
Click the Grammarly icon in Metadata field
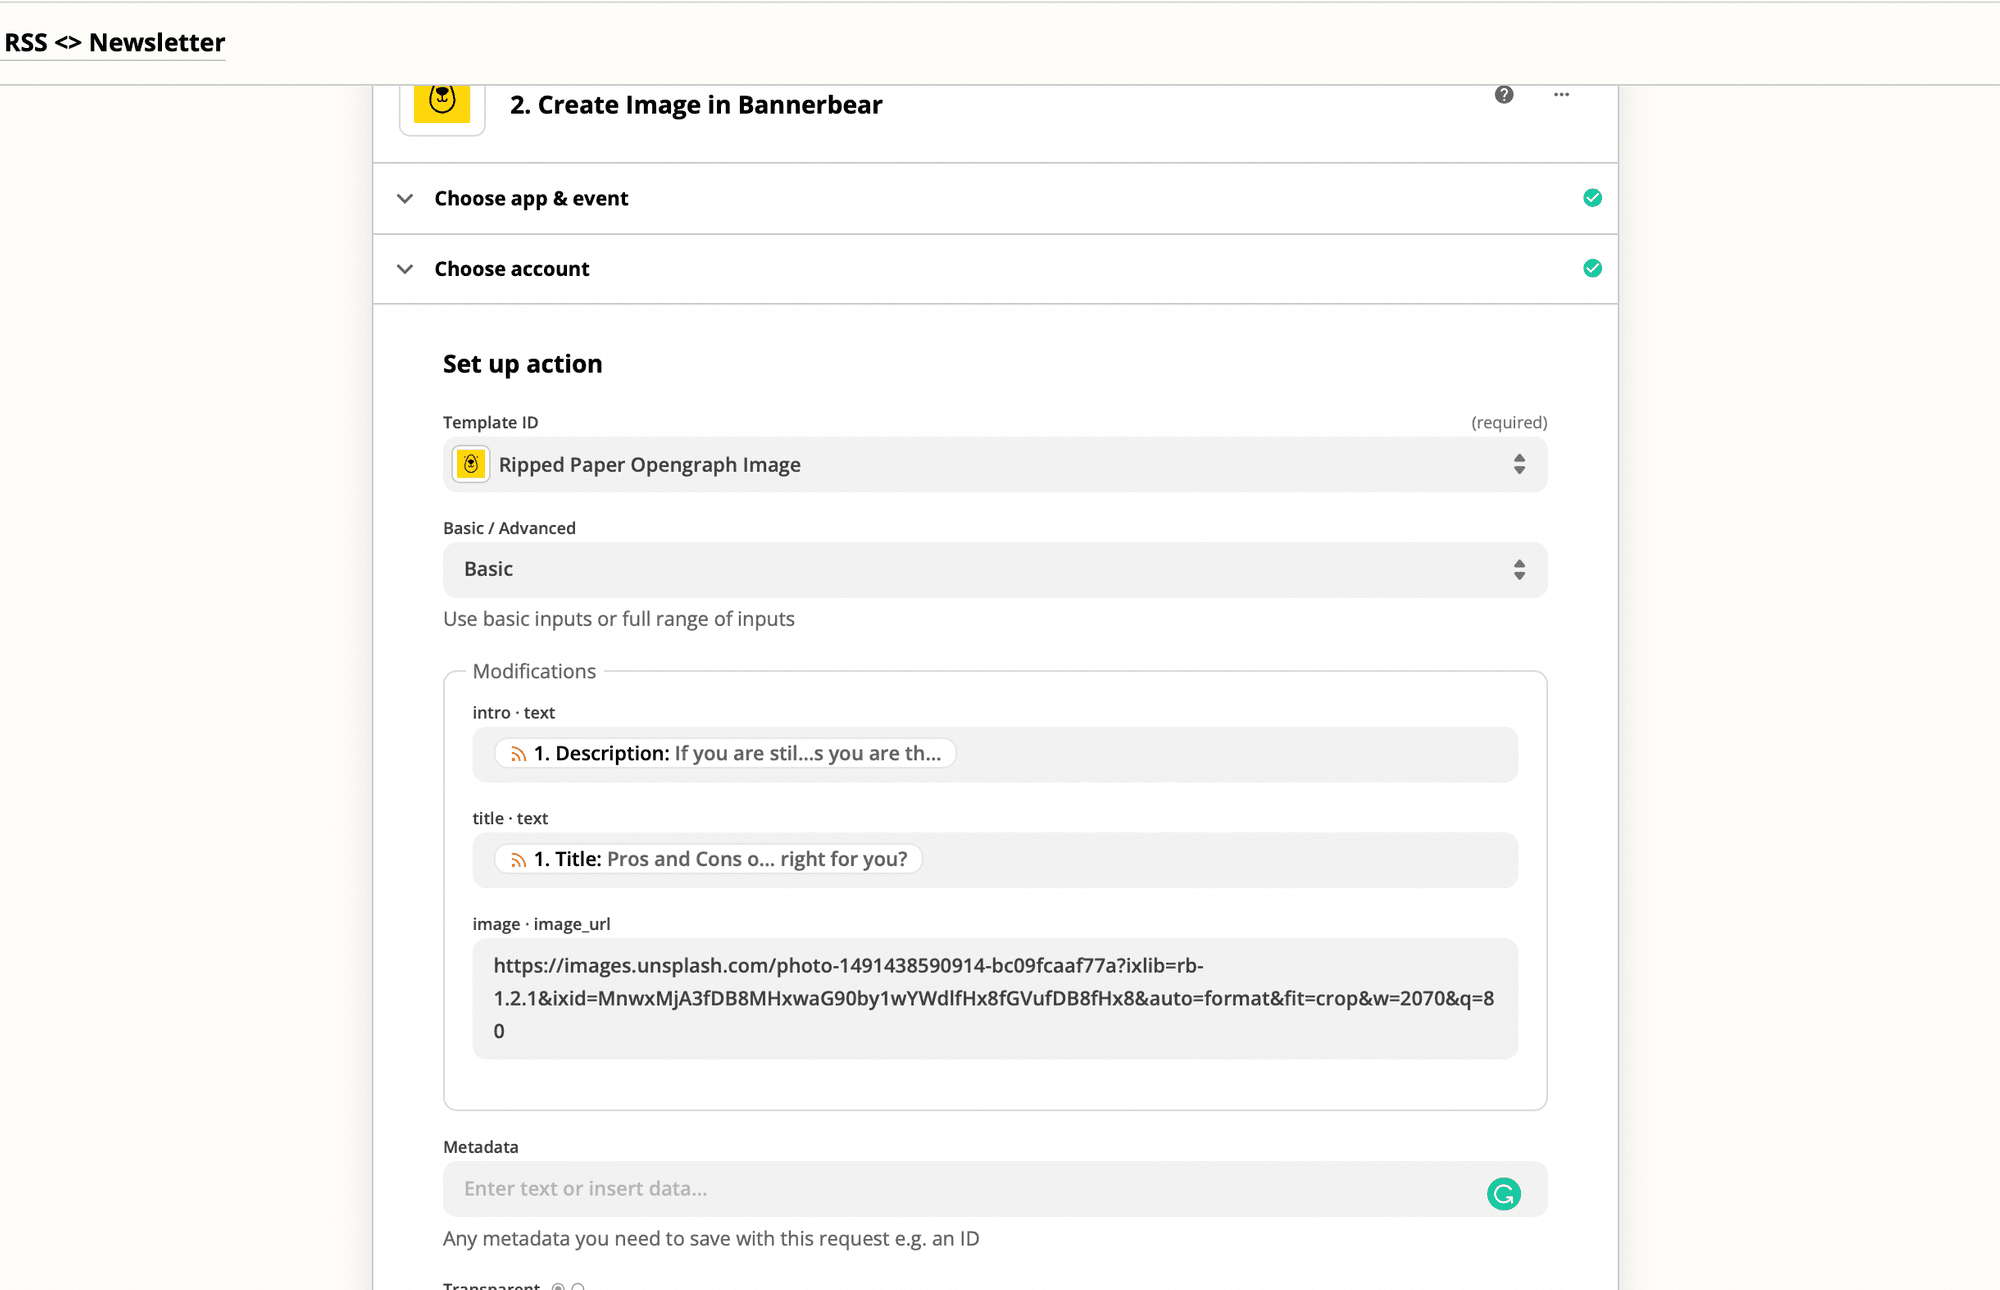pyautogui.click(x=1503, y=1193)
